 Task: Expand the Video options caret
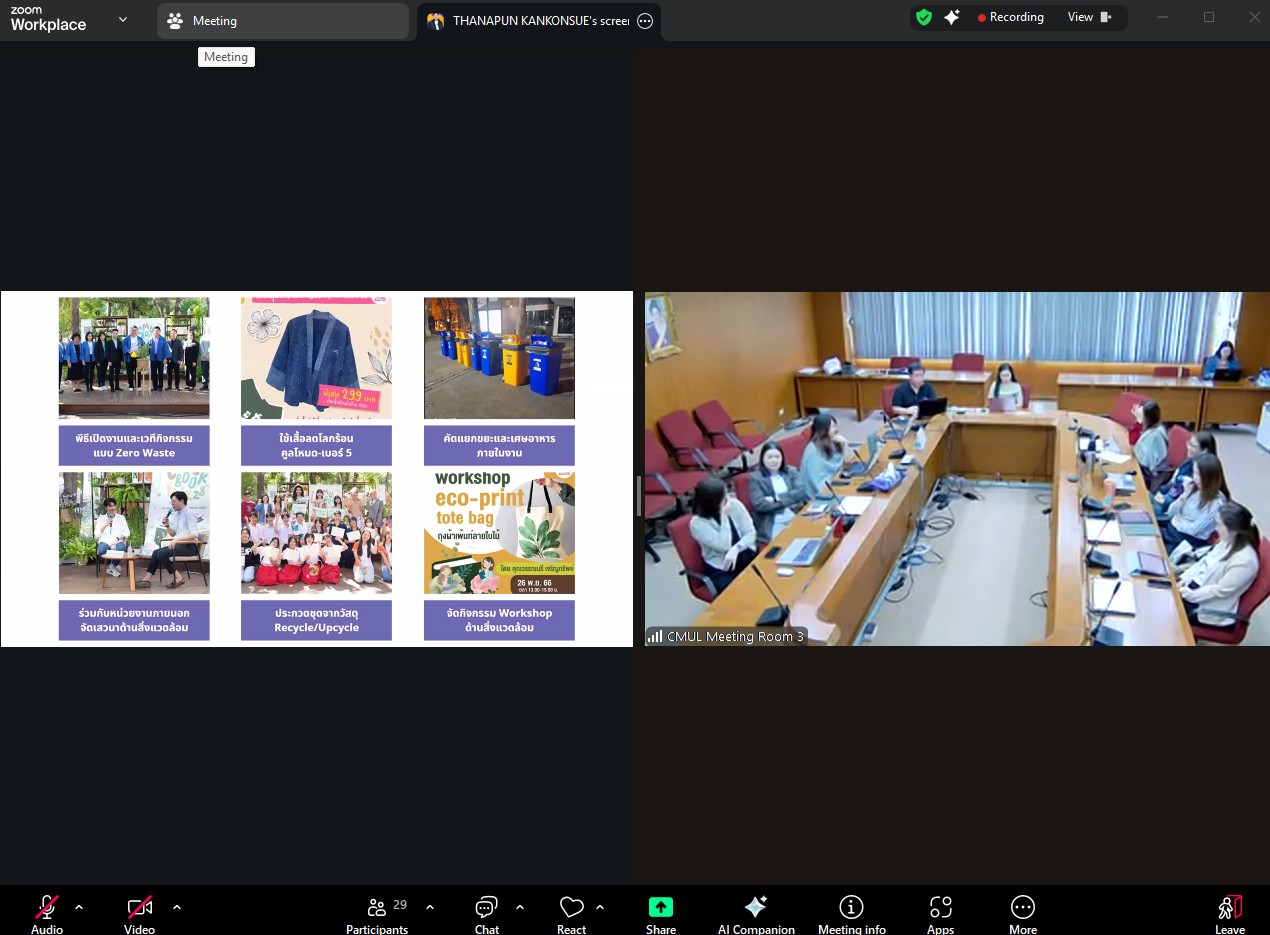click(177, 907)
